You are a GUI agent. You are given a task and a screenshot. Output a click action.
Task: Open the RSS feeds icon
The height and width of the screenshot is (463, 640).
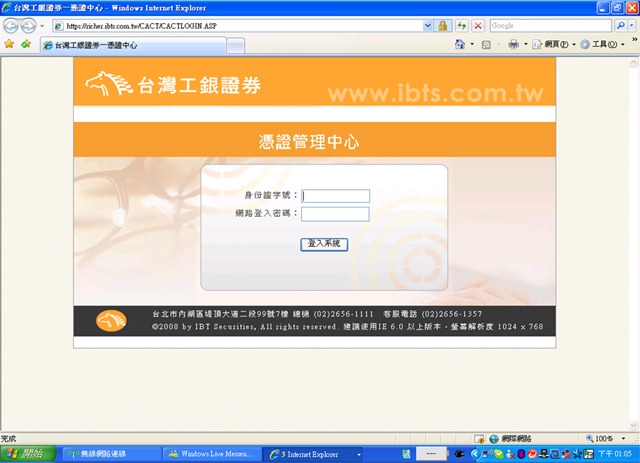[x=486, y=45]
